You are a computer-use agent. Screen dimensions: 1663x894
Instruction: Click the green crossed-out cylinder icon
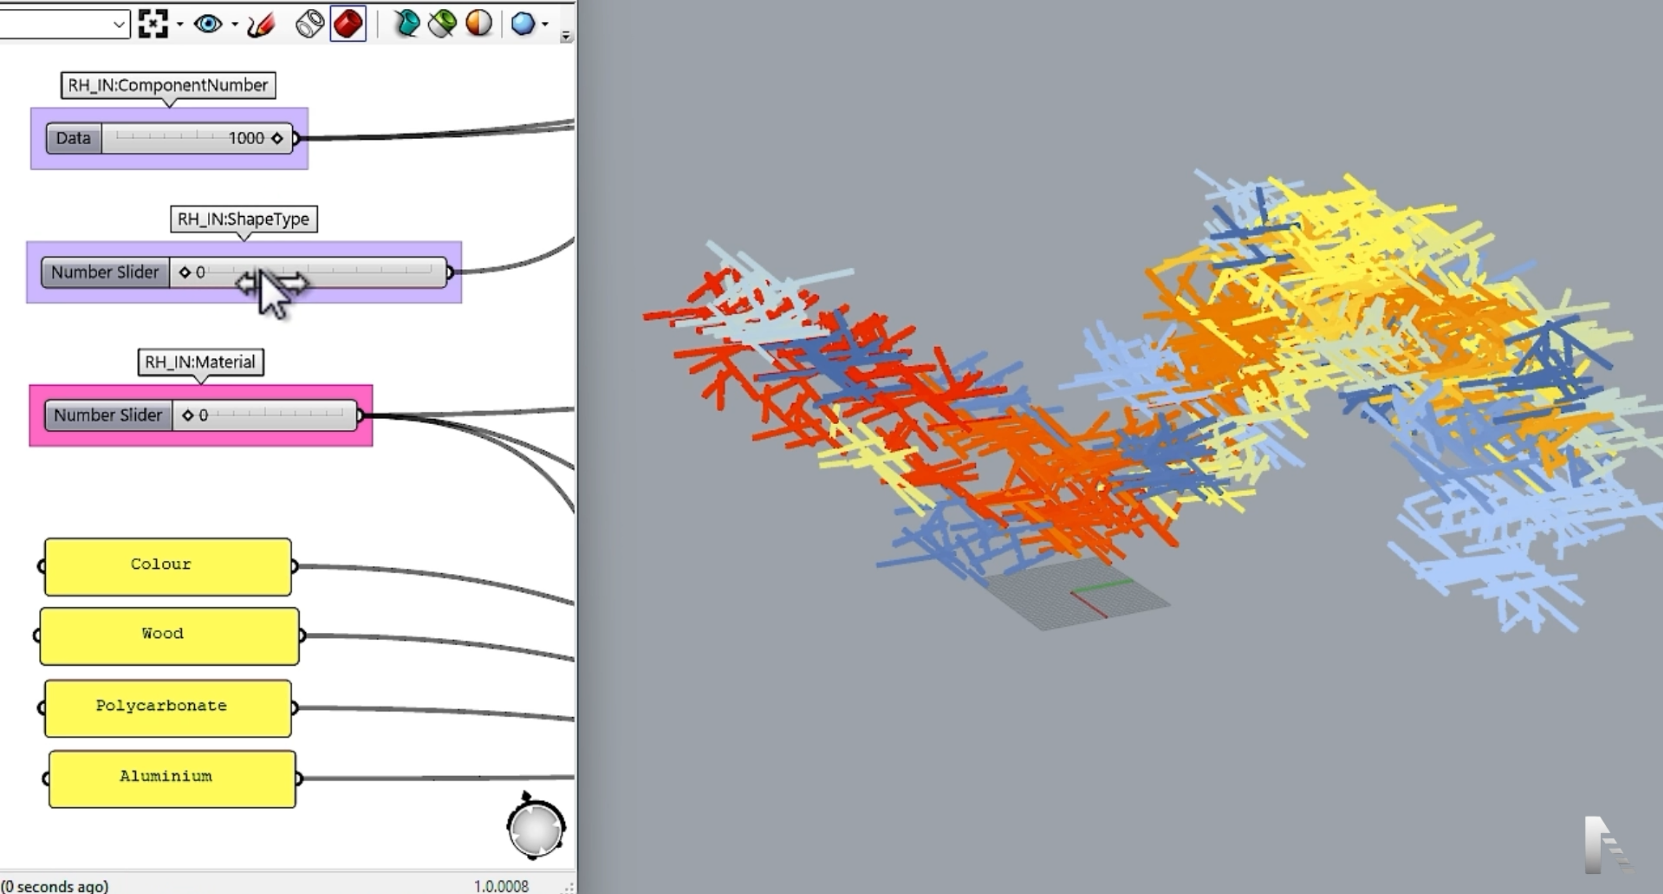pyautogui.click(x=442, y=24)
